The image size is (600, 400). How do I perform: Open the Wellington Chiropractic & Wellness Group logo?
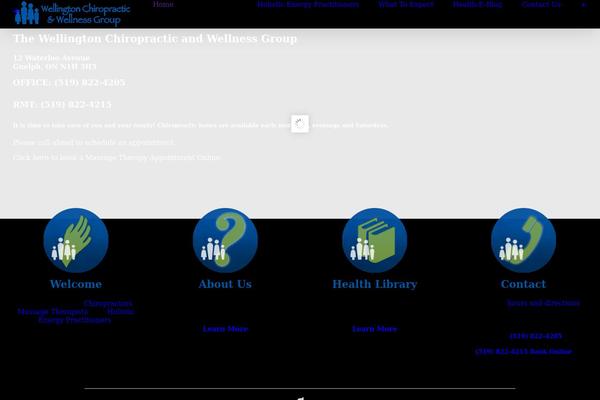pyautogui.click(x=72, y=14)
